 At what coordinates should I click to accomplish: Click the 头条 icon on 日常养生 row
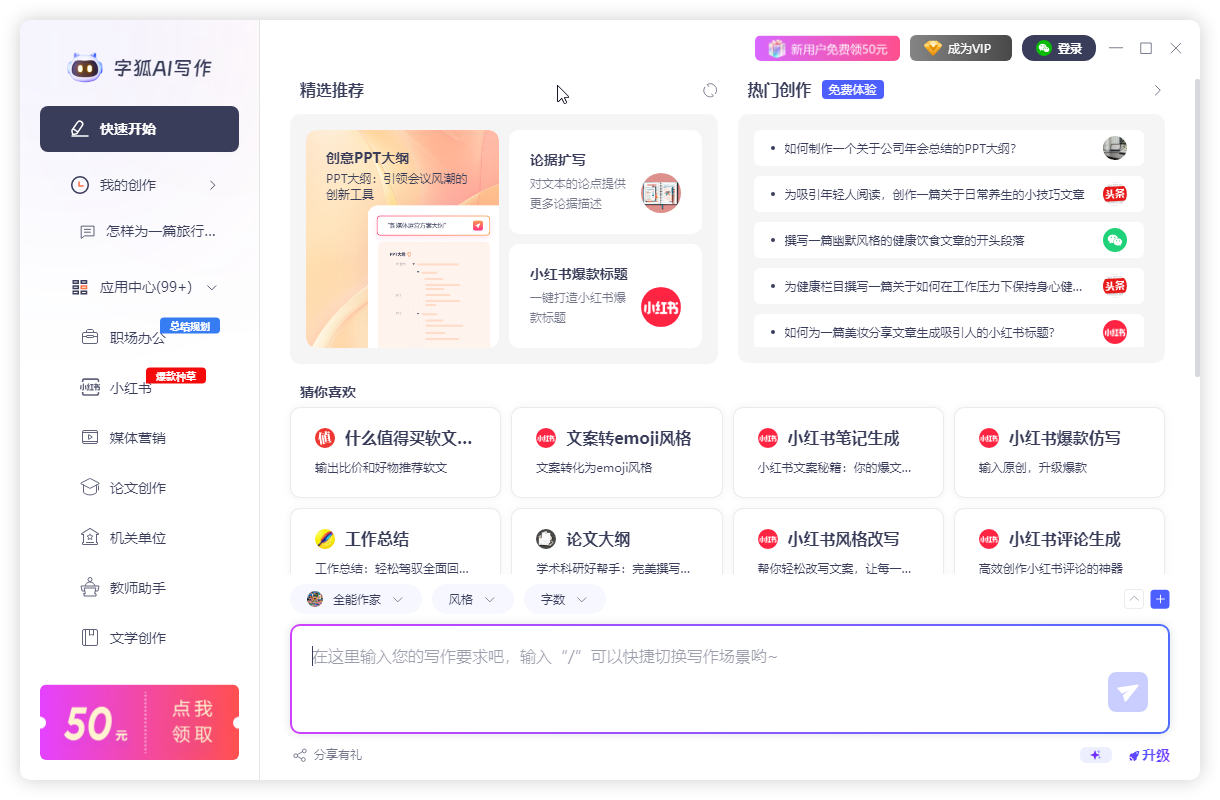pyautogui.click(x=1115, y=194)
